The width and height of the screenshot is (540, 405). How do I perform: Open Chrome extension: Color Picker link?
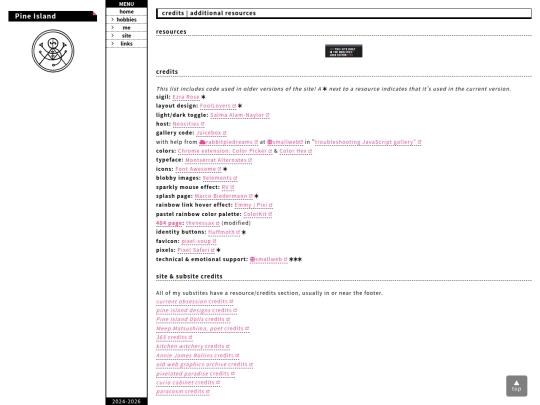pyautogui.click(x=225, y=151)
